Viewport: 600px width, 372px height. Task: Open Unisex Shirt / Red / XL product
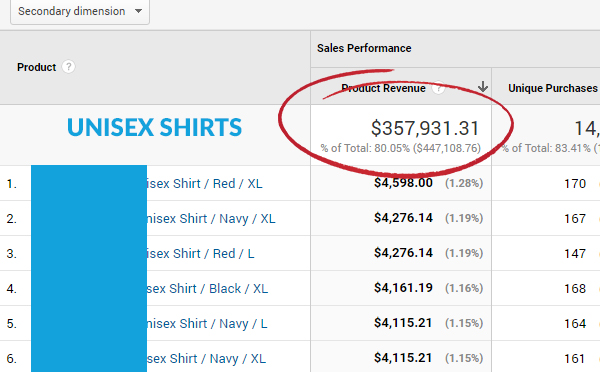tap(204, 184)
